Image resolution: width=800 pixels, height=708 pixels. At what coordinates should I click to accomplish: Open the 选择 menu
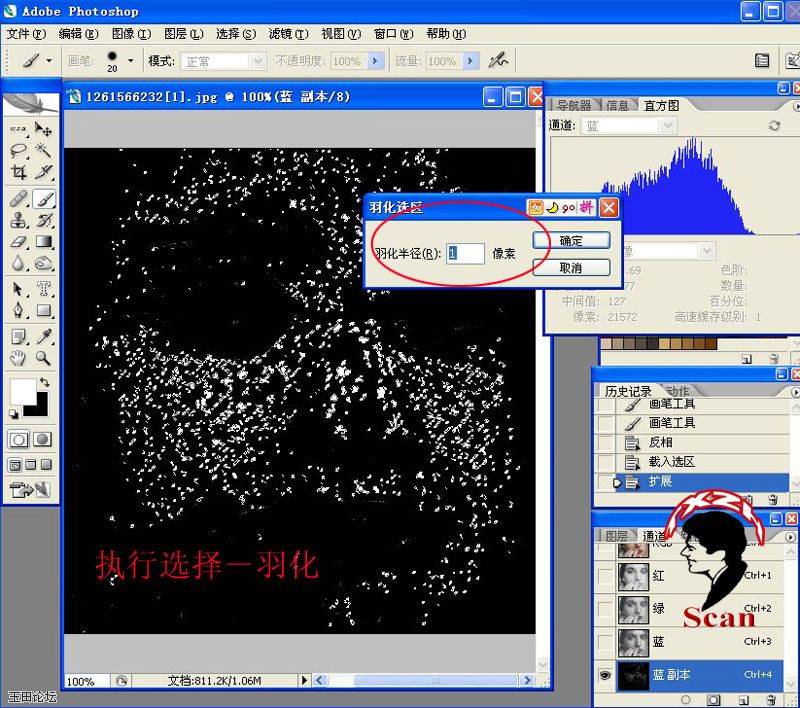pyautogui.click(x=235, y=34)
